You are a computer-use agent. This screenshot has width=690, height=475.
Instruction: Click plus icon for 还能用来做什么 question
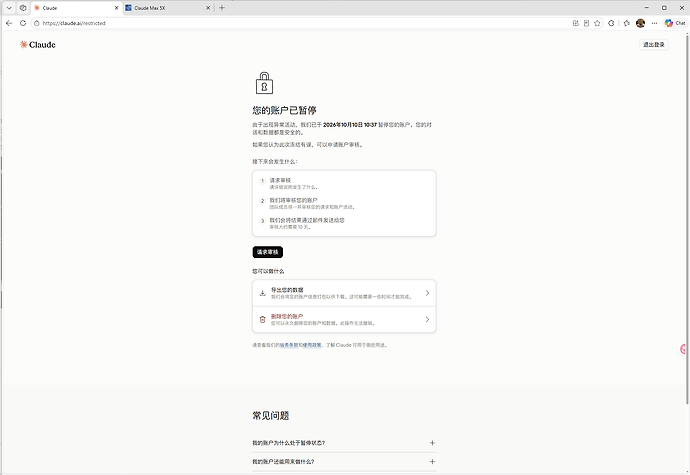pos(432,462)
